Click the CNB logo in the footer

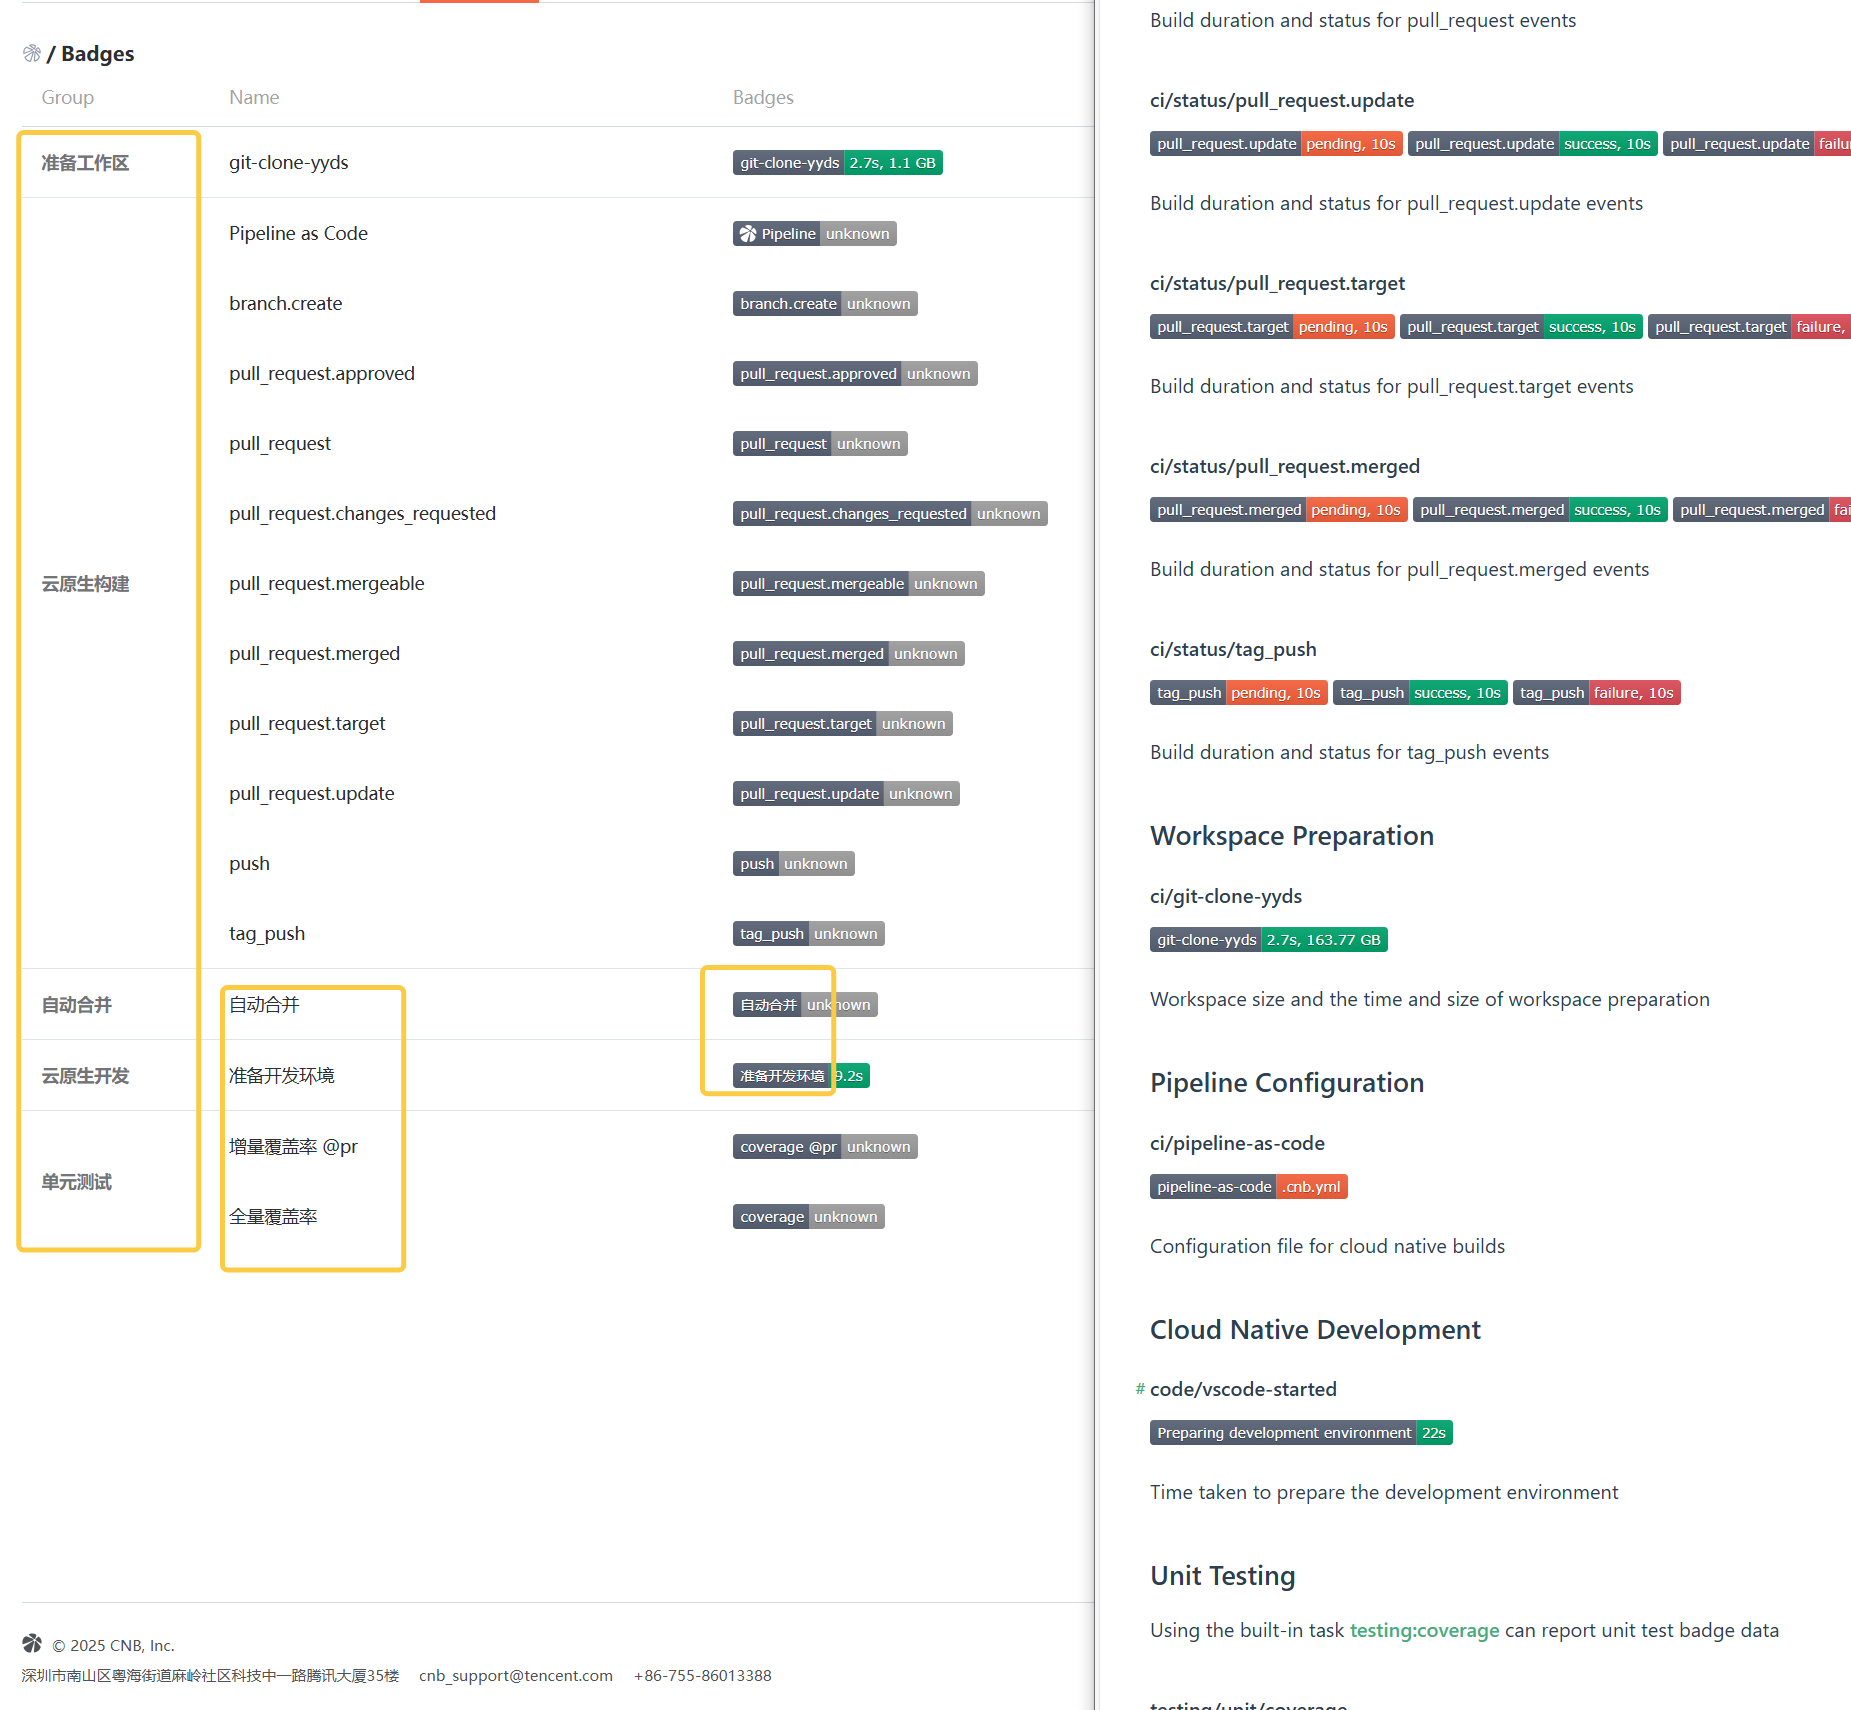click(32, 1644)
